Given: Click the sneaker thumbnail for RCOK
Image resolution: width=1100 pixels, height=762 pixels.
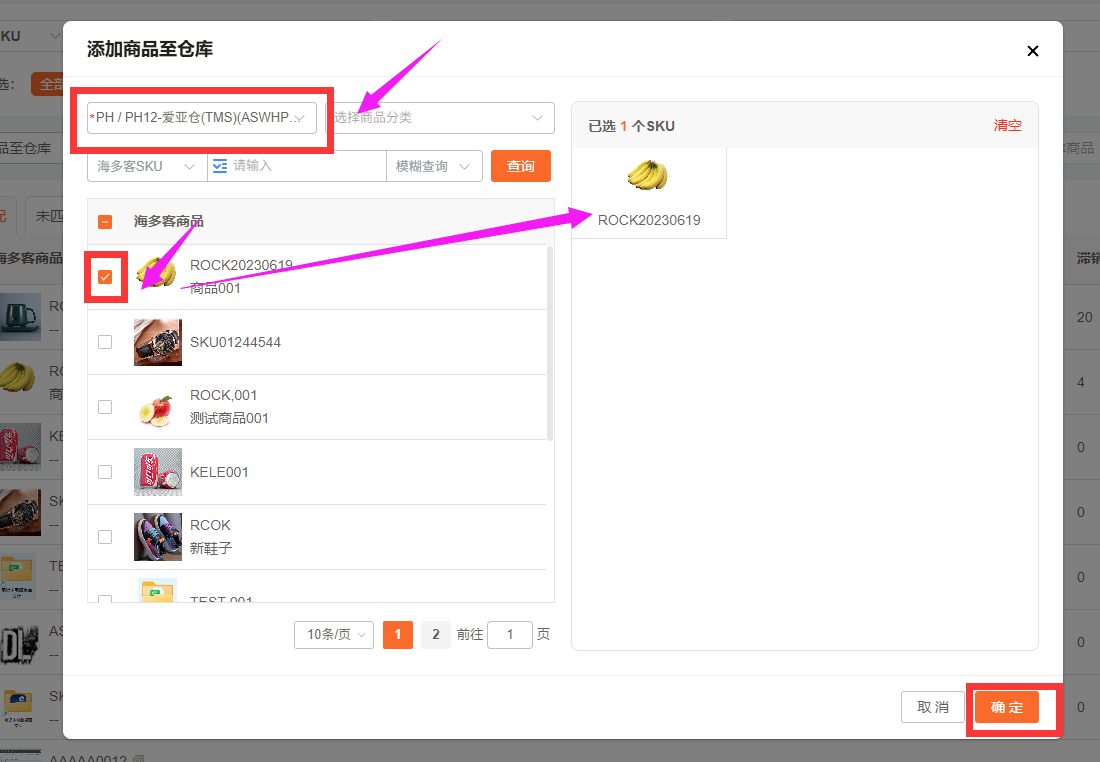Looking at the screenshot, I should tap(158, 537).
